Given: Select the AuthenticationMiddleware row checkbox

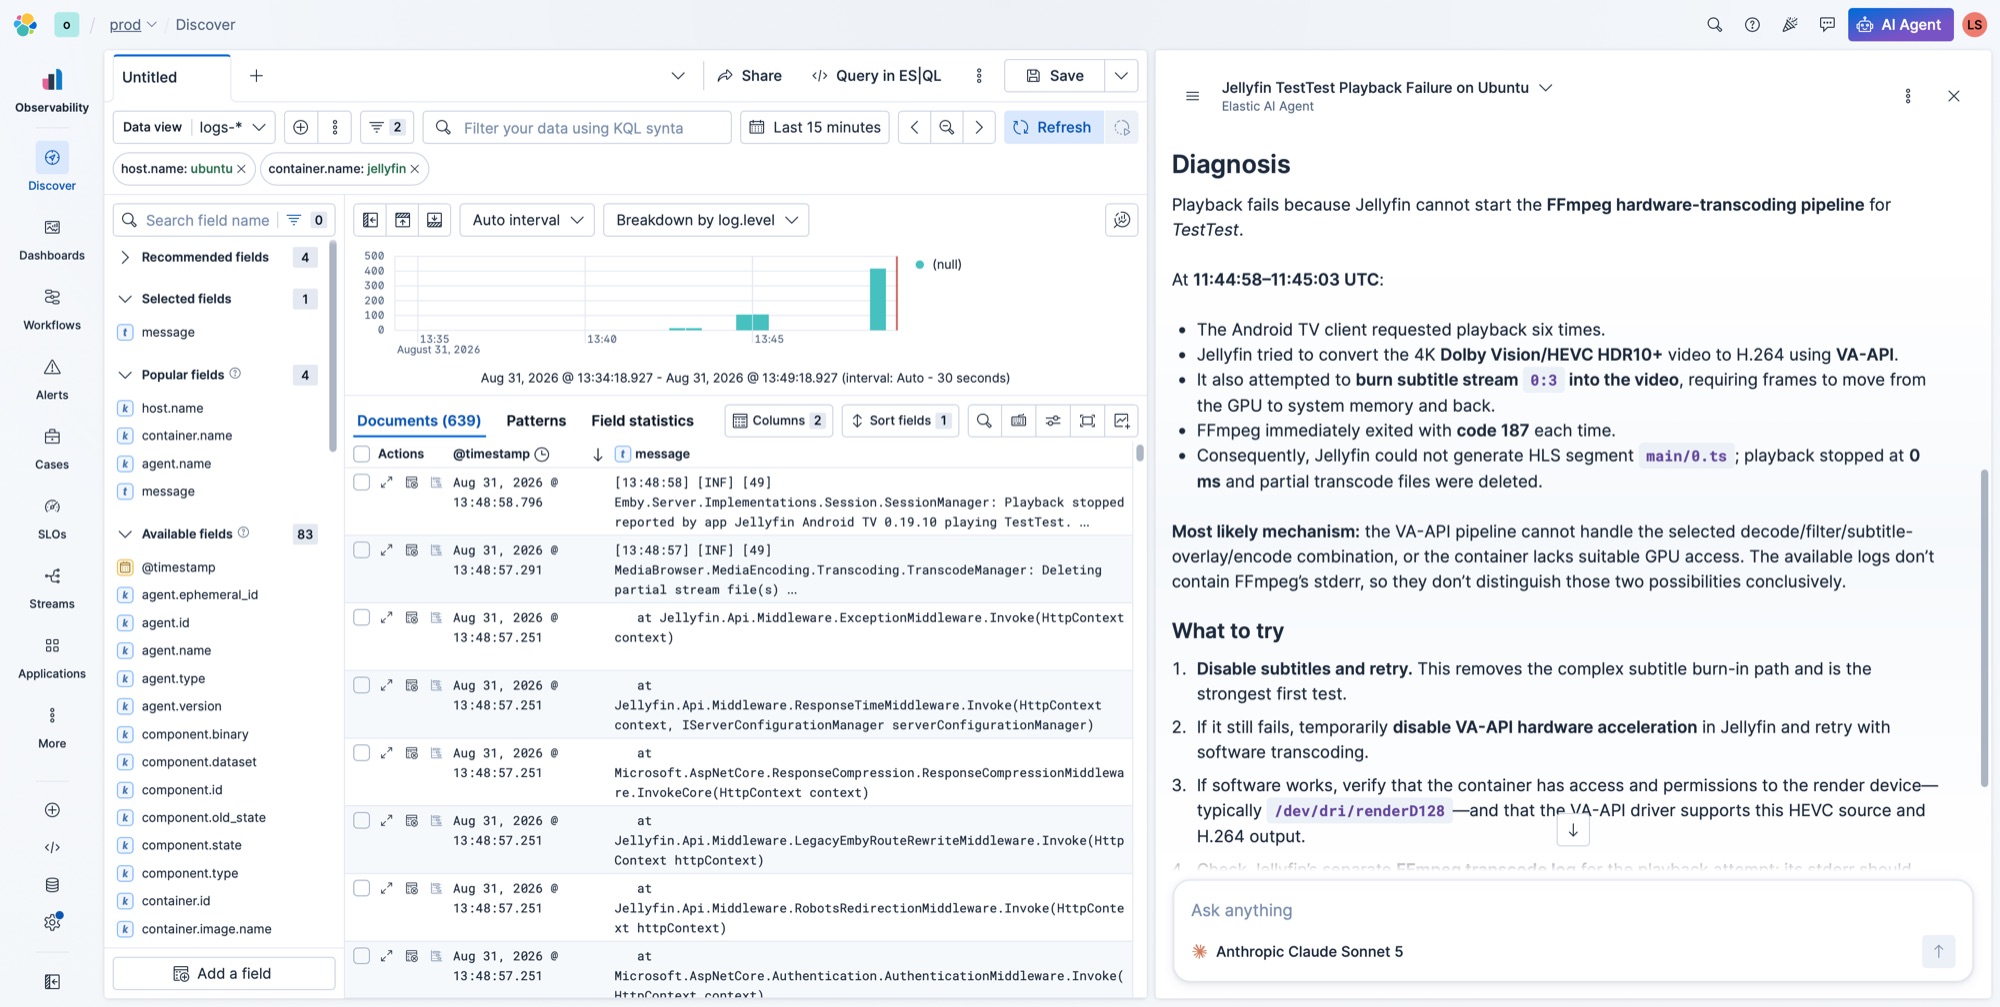Looking at the screenshot, I should click(x=362, y=956).
